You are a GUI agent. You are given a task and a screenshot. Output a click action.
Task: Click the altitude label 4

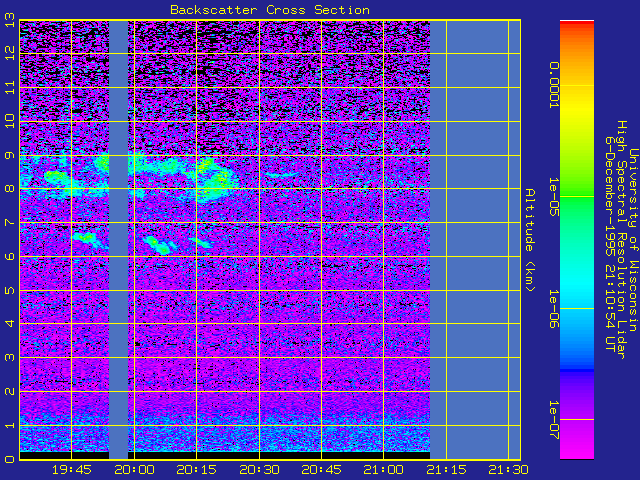(x=10, y=324)
